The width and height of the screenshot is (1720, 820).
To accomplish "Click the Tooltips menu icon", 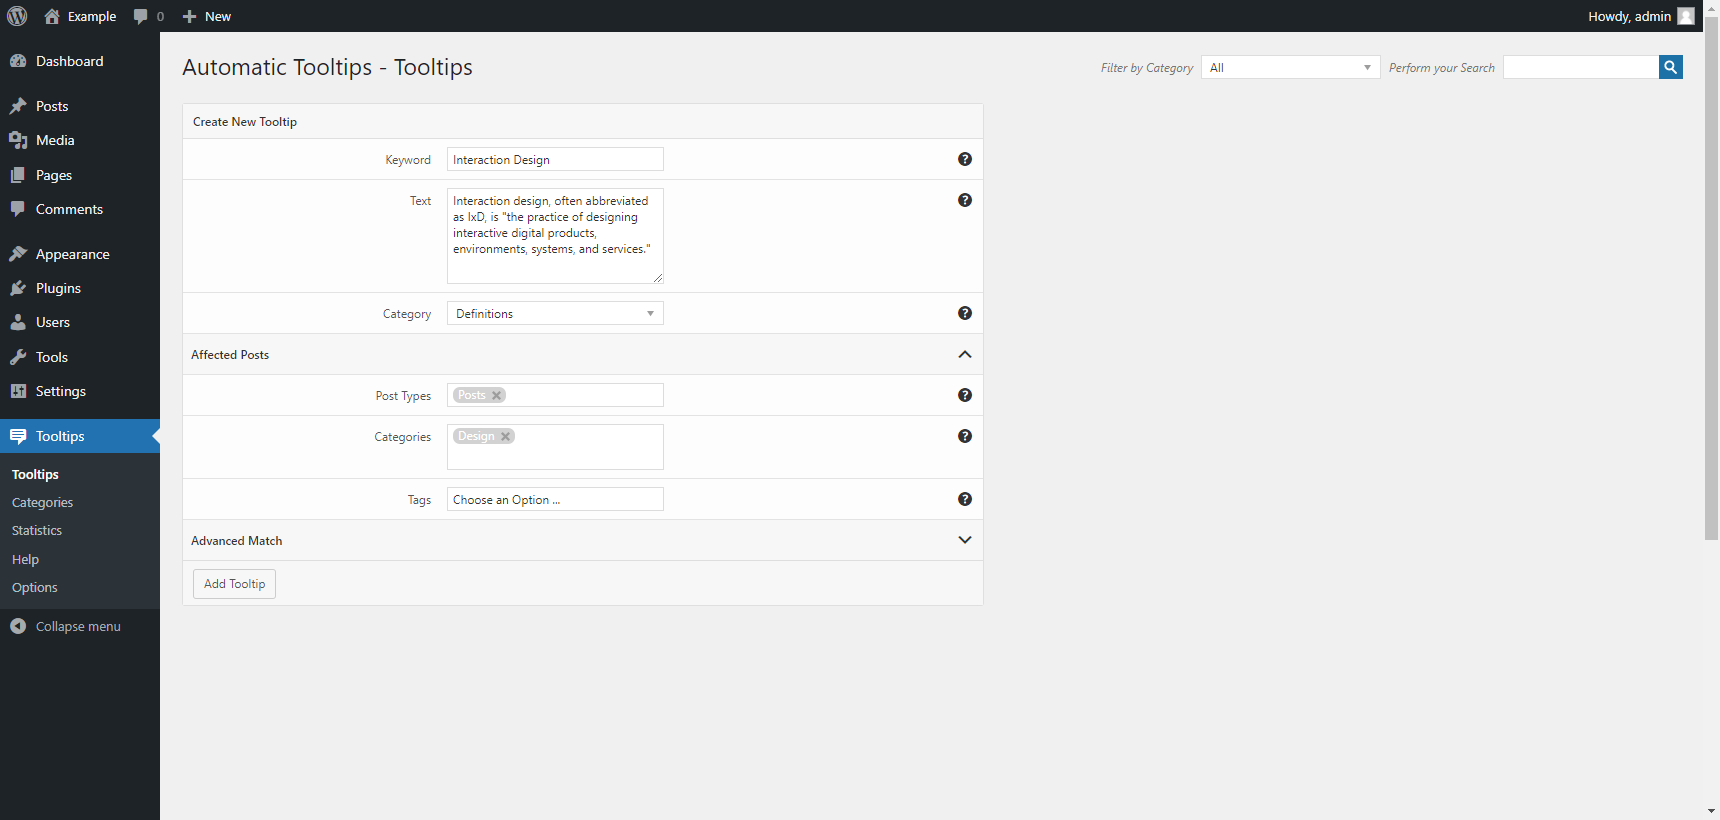I will click(x=18, y=436).
